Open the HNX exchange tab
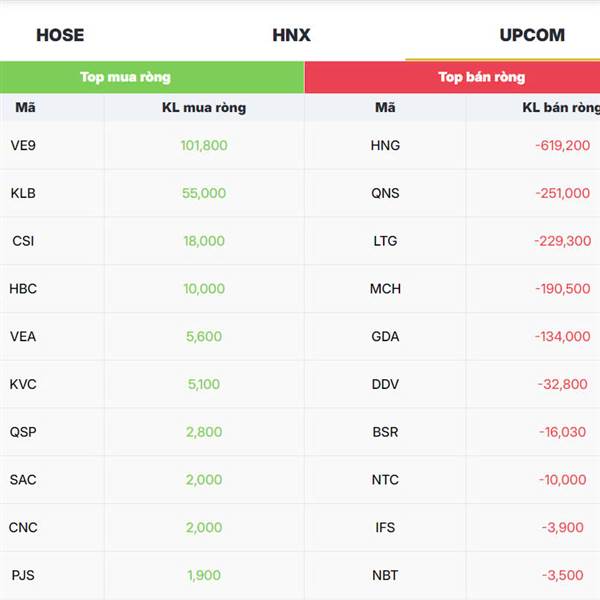Image resolution: width=600 pixels, height=600 pixels. pyautogui.click(x=291, y=35)
